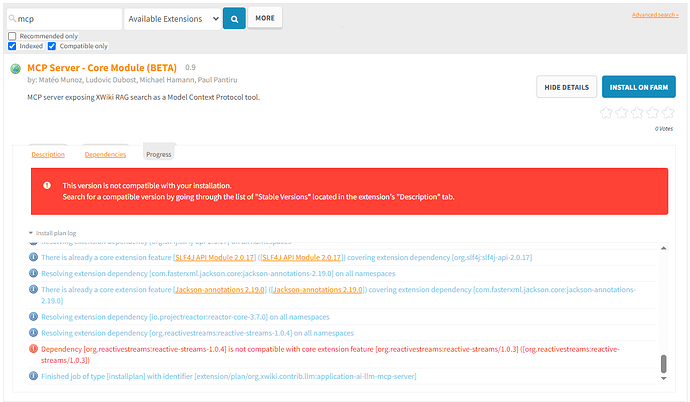Viewport: 690px width, 402px height.
Task: Click the 'This version is not compatible' message
Action: tap(147, 186)
